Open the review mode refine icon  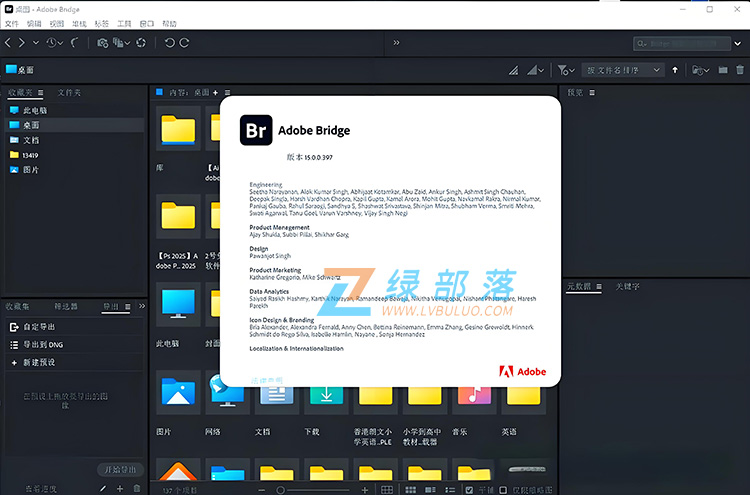tap(121, 43)
